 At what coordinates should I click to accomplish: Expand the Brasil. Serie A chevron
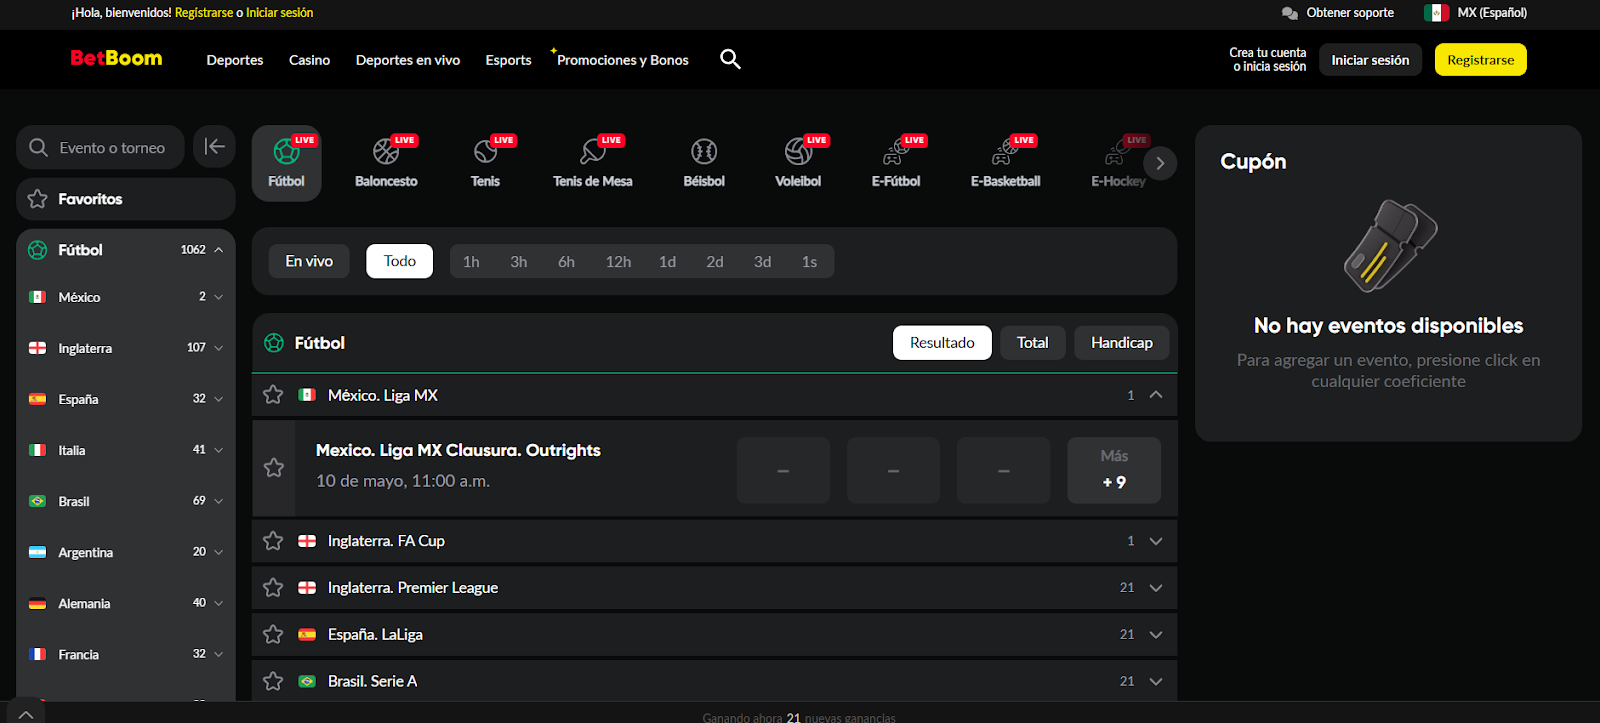[x=1156, y=681]
